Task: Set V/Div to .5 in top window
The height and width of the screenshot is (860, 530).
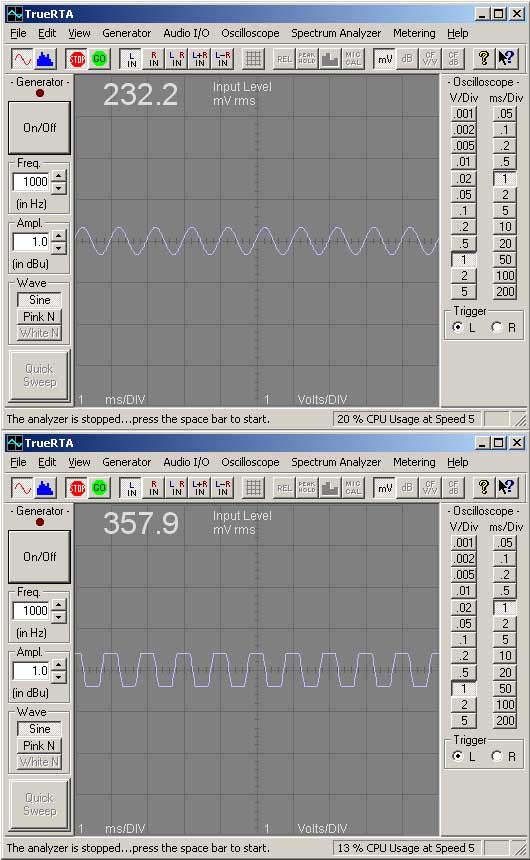Action: coord(464,244)
